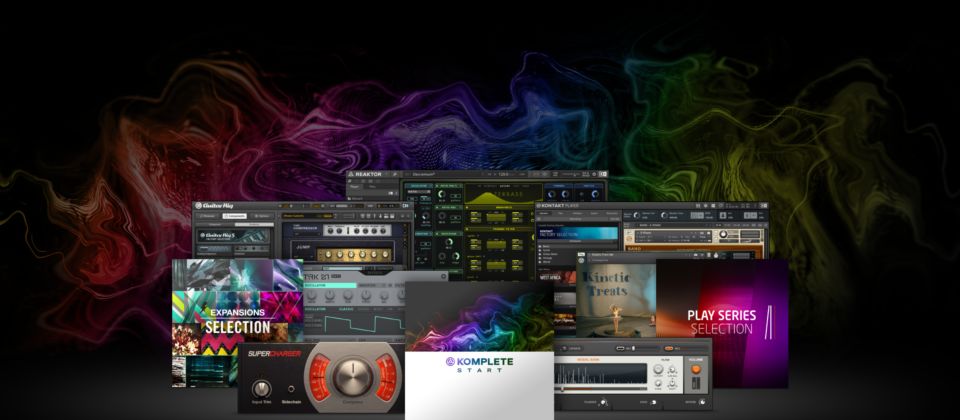Viewport: 960px width, 420px height.
Task: Click the Komplete Start logo icon
Action: [450, 362]
